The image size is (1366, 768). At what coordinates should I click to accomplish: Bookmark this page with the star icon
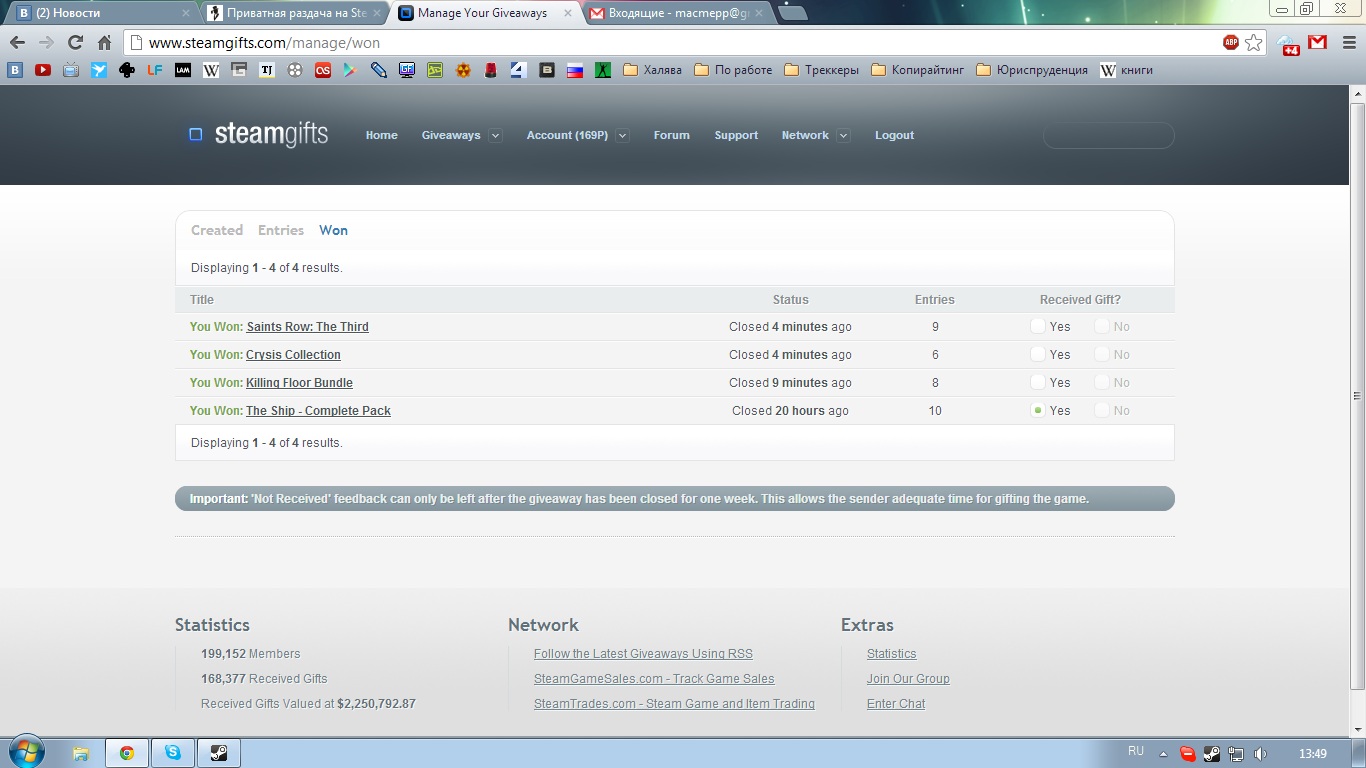1254,42
